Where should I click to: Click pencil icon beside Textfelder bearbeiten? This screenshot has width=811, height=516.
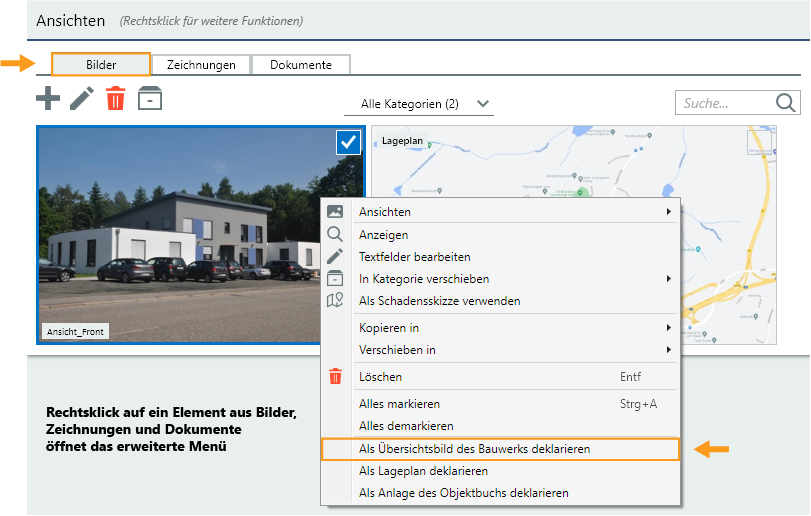click(335, 256)
